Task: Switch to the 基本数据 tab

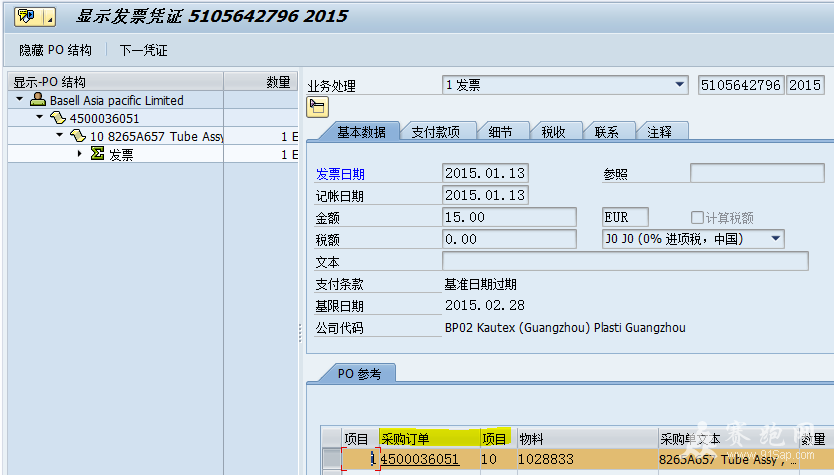Action: tap(361, 132)
